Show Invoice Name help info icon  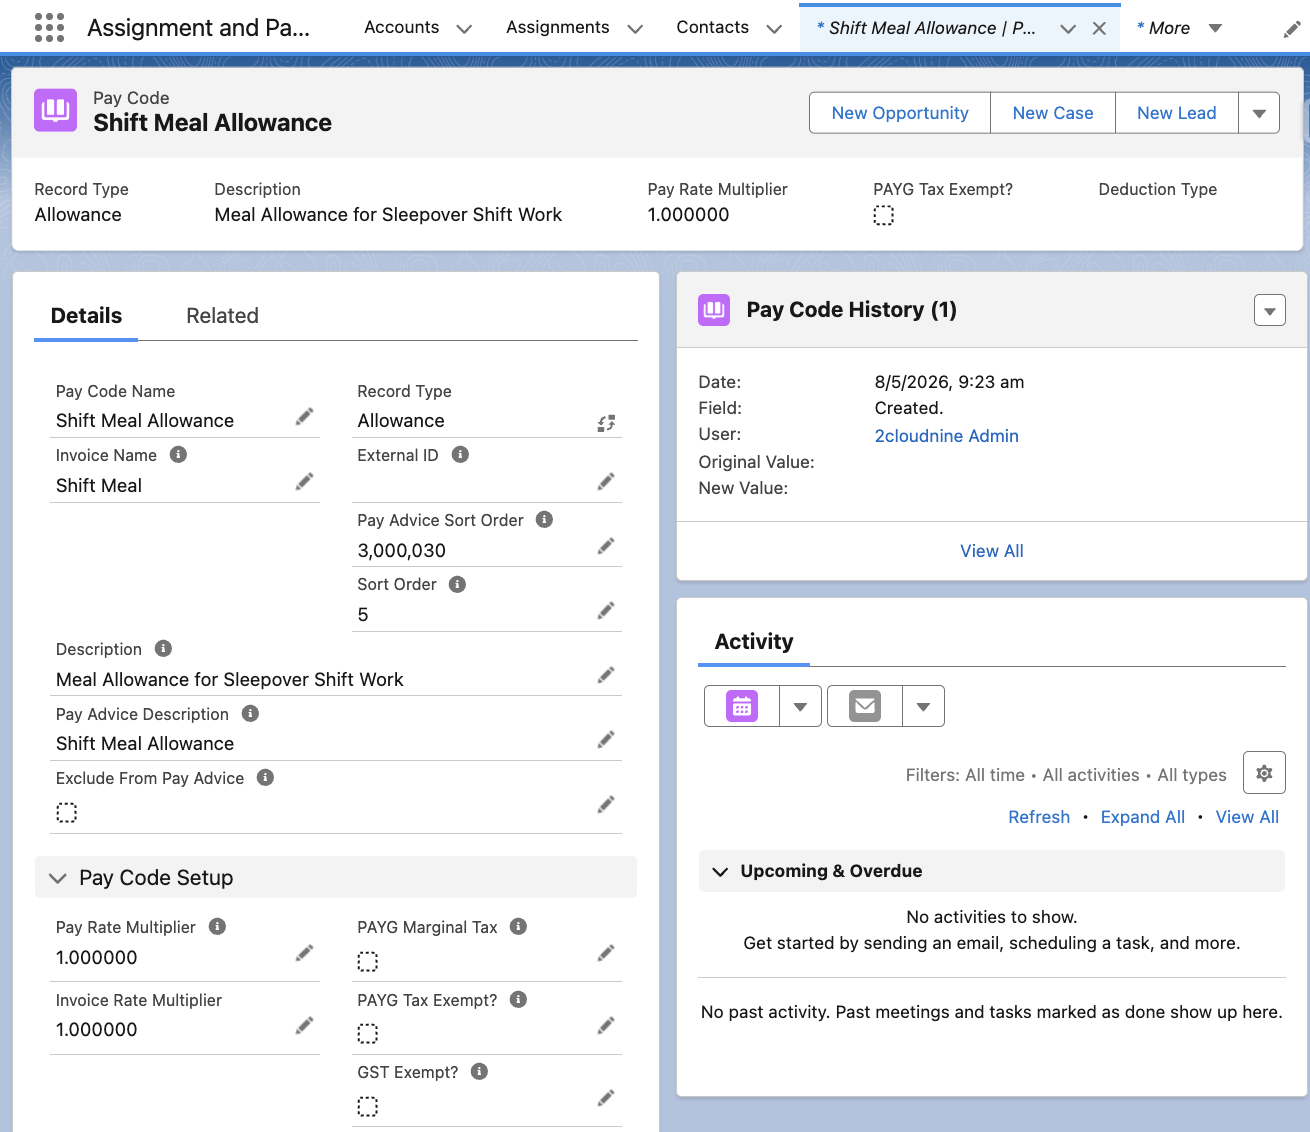pos(178,454)
